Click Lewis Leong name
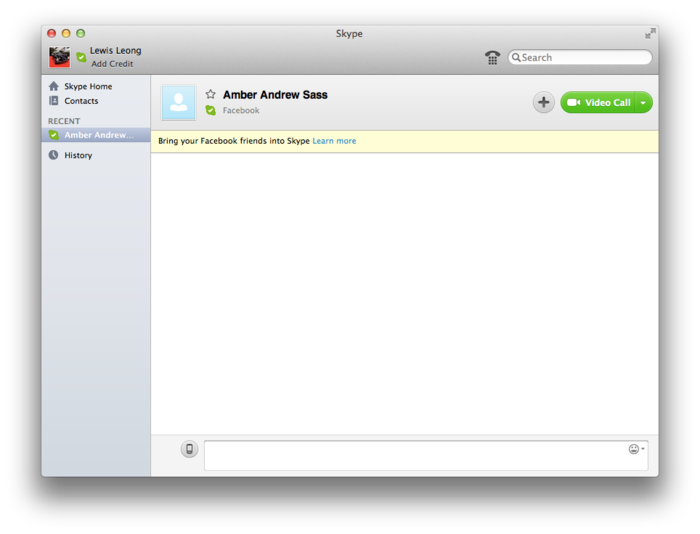Viewport: 700px width, 534px height. (x=116, y=50)
